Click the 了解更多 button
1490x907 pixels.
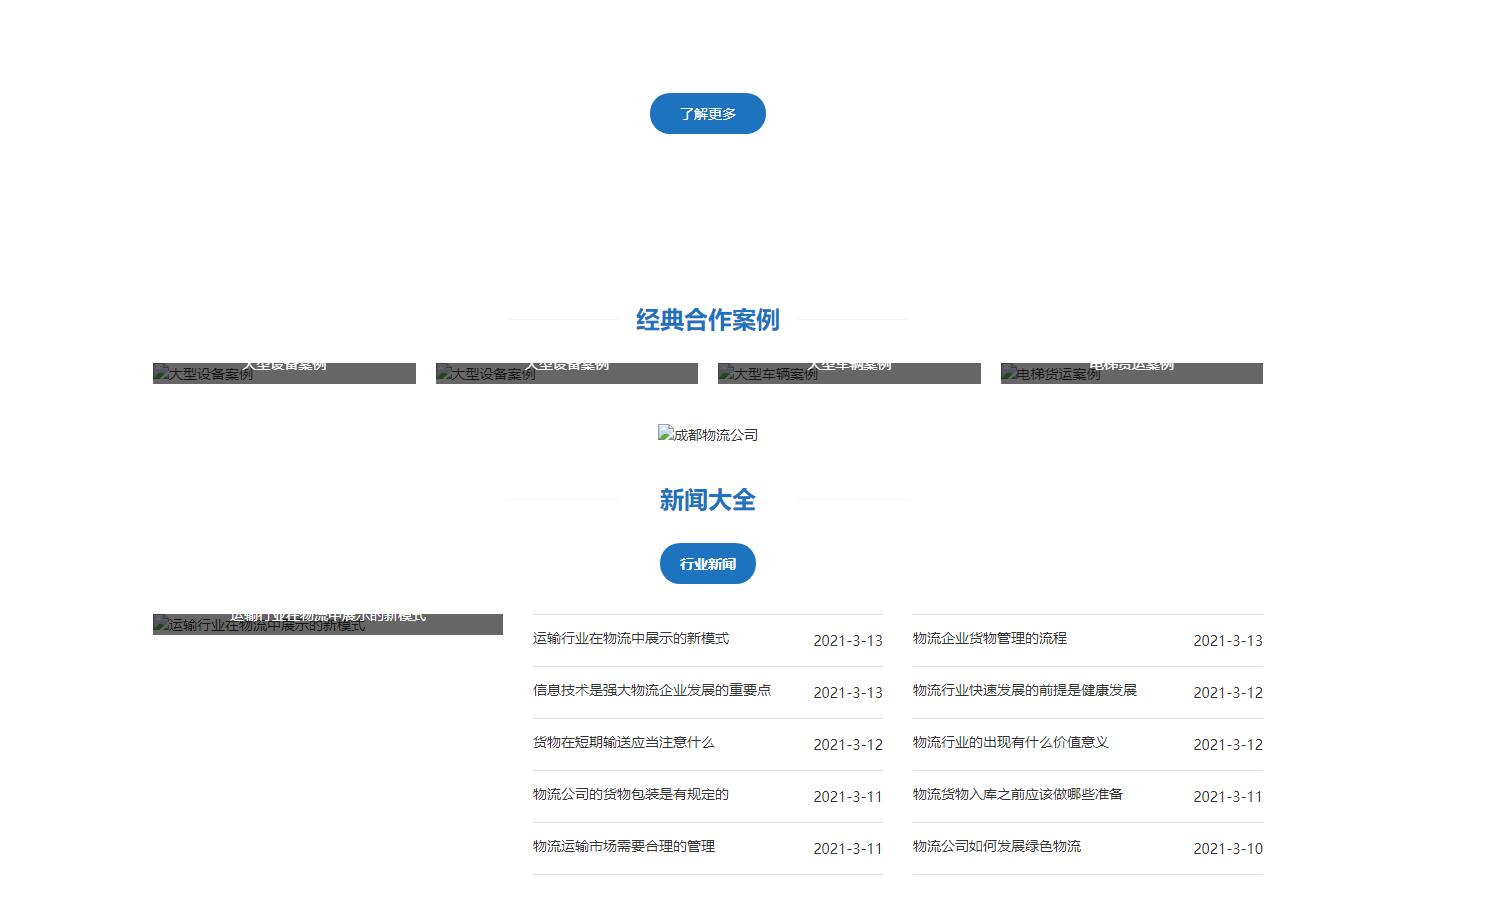707,114
